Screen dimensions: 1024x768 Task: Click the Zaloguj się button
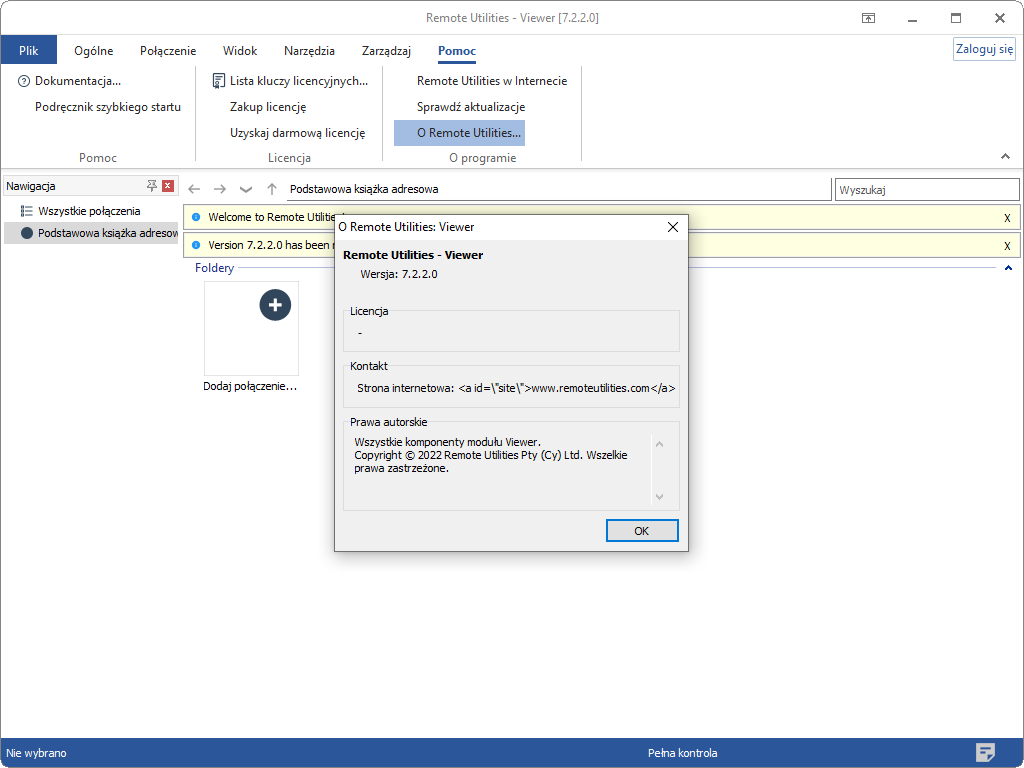tap(984, 49)
